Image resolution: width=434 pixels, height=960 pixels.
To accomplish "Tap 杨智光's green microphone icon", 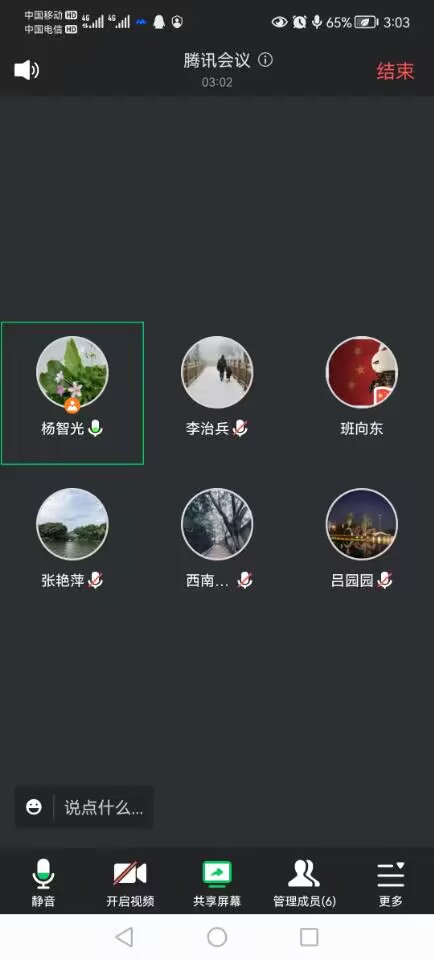I will (95, 429).
